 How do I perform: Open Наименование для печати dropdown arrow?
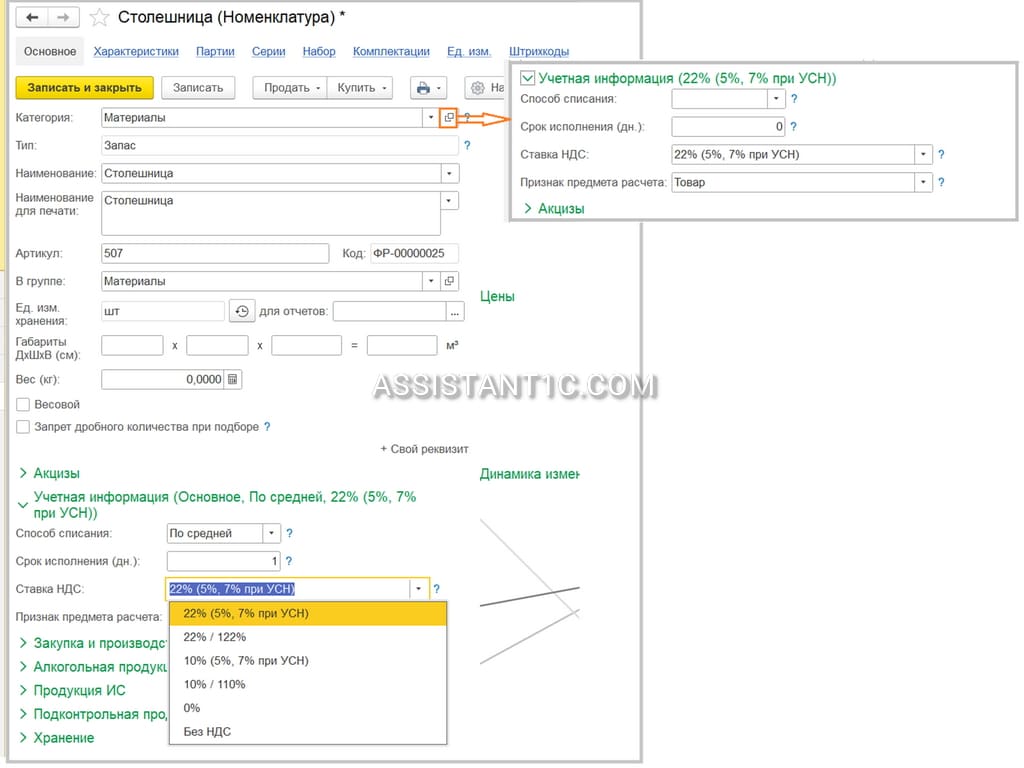click(449, 200)
